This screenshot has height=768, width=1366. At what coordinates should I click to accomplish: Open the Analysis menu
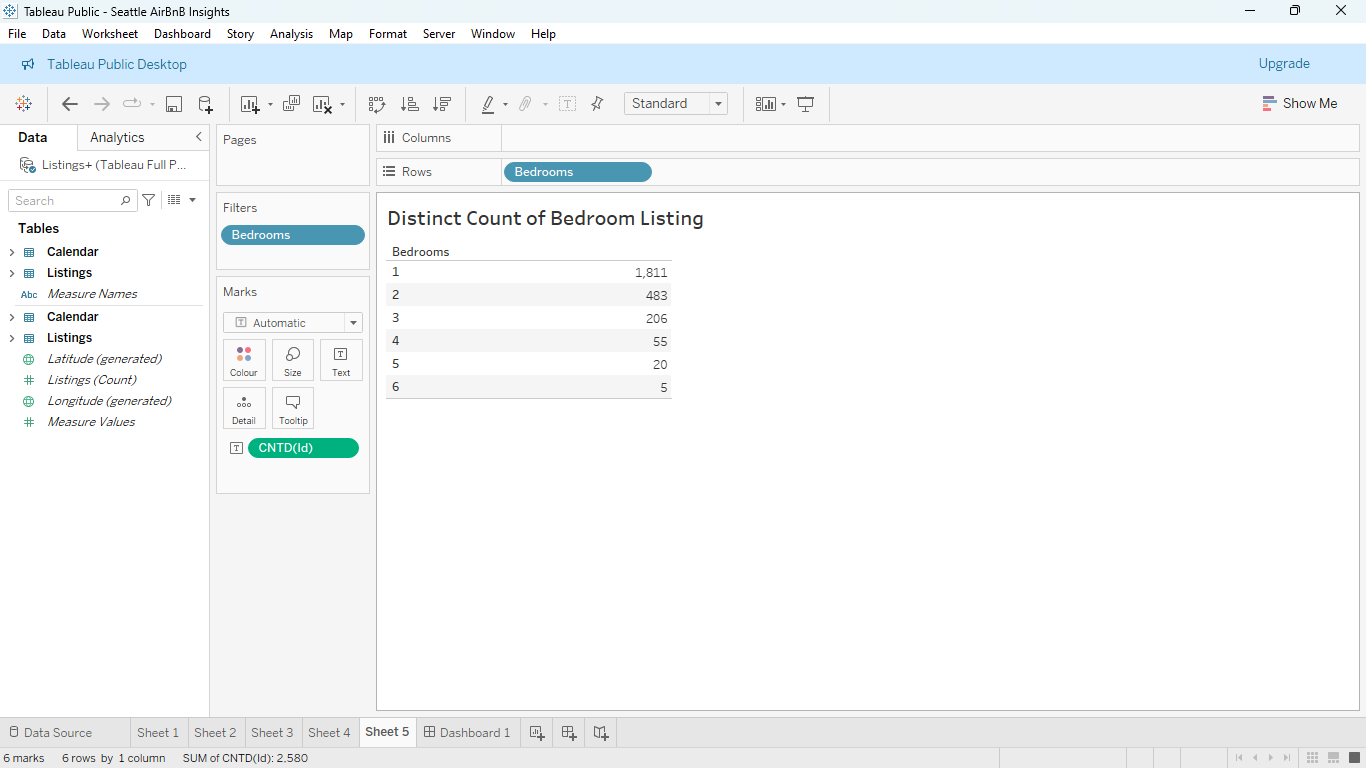[291, 34]
